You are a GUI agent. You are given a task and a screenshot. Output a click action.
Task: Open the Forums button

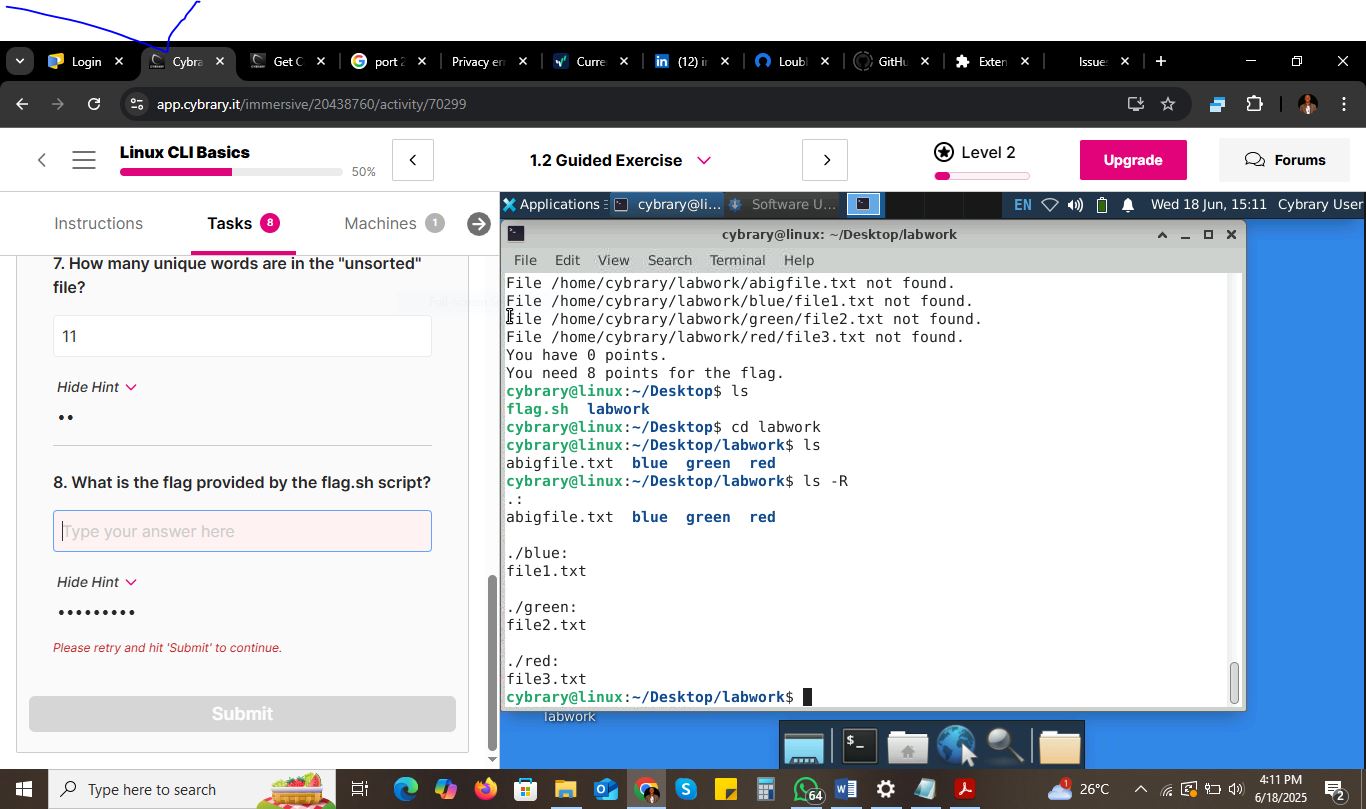(1284, 160)
